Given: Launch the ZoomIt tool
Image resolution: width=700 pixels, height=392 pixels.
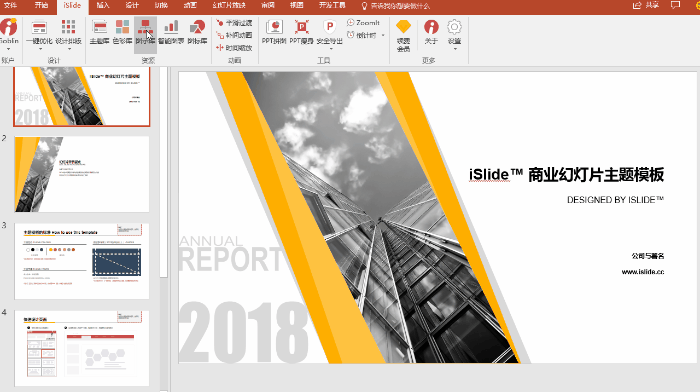Looking at the screenshot, I should click(363, 22).
